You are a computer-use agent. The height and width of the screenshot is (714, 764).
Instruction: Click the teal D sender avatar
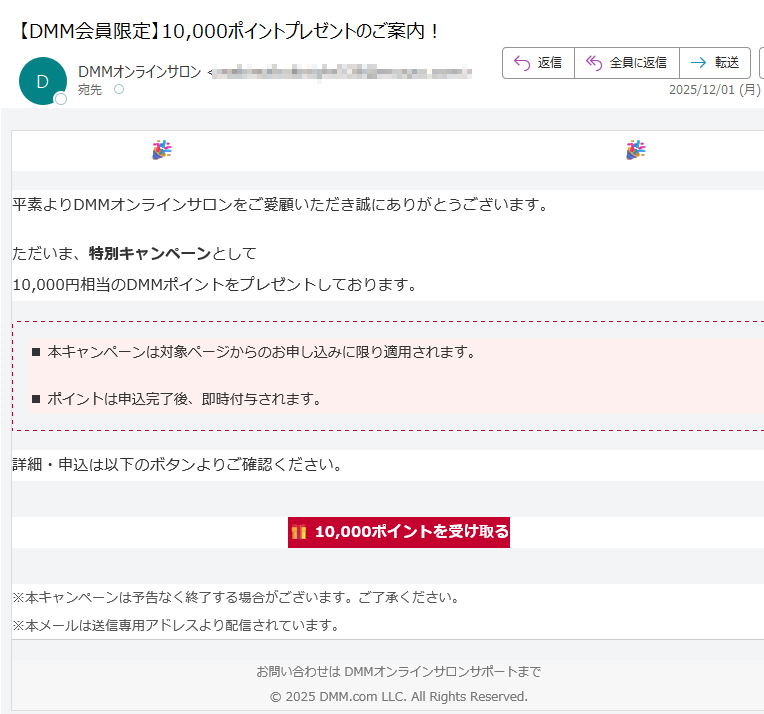click(x=43, y=81)
